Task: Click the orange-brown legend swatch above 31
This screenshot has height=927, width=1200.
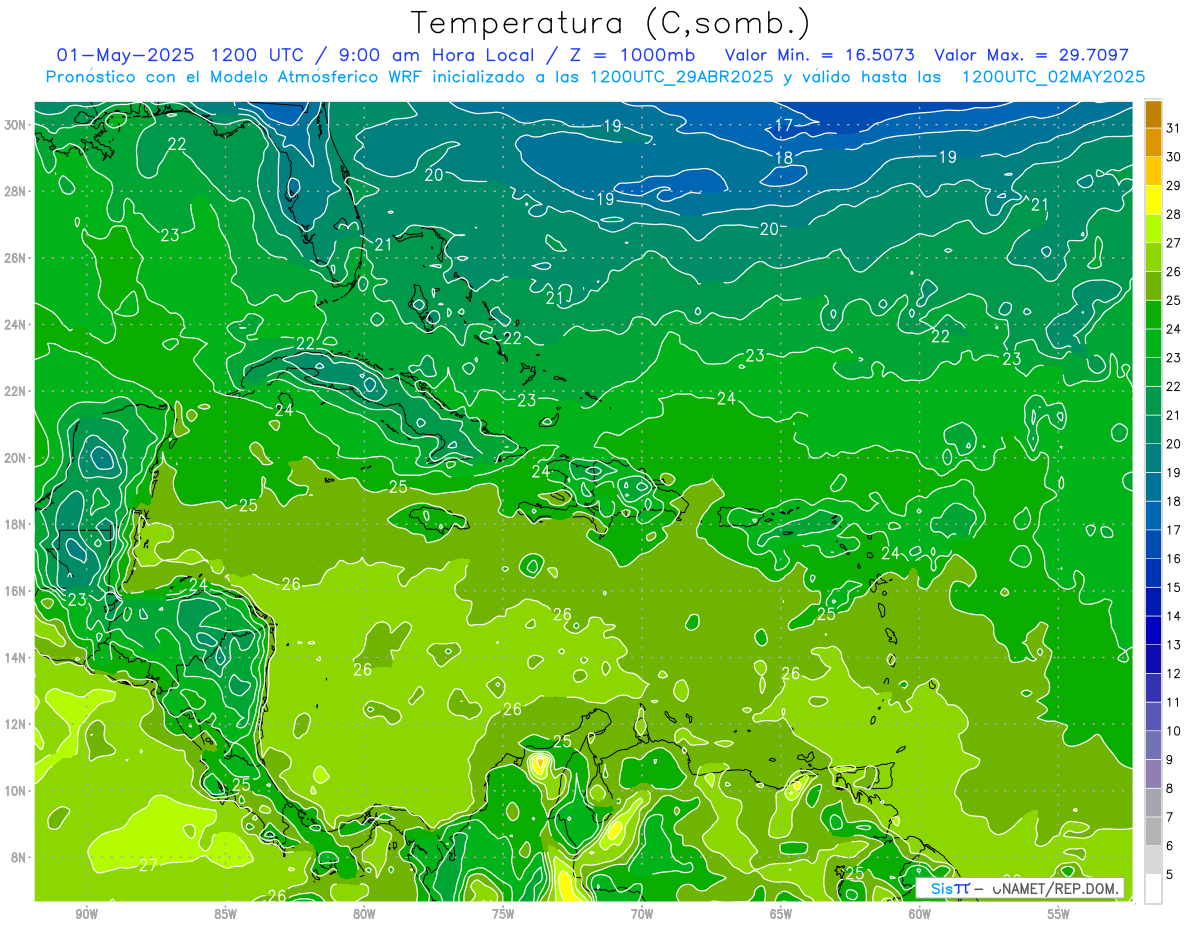Action: pos(1153,114)
